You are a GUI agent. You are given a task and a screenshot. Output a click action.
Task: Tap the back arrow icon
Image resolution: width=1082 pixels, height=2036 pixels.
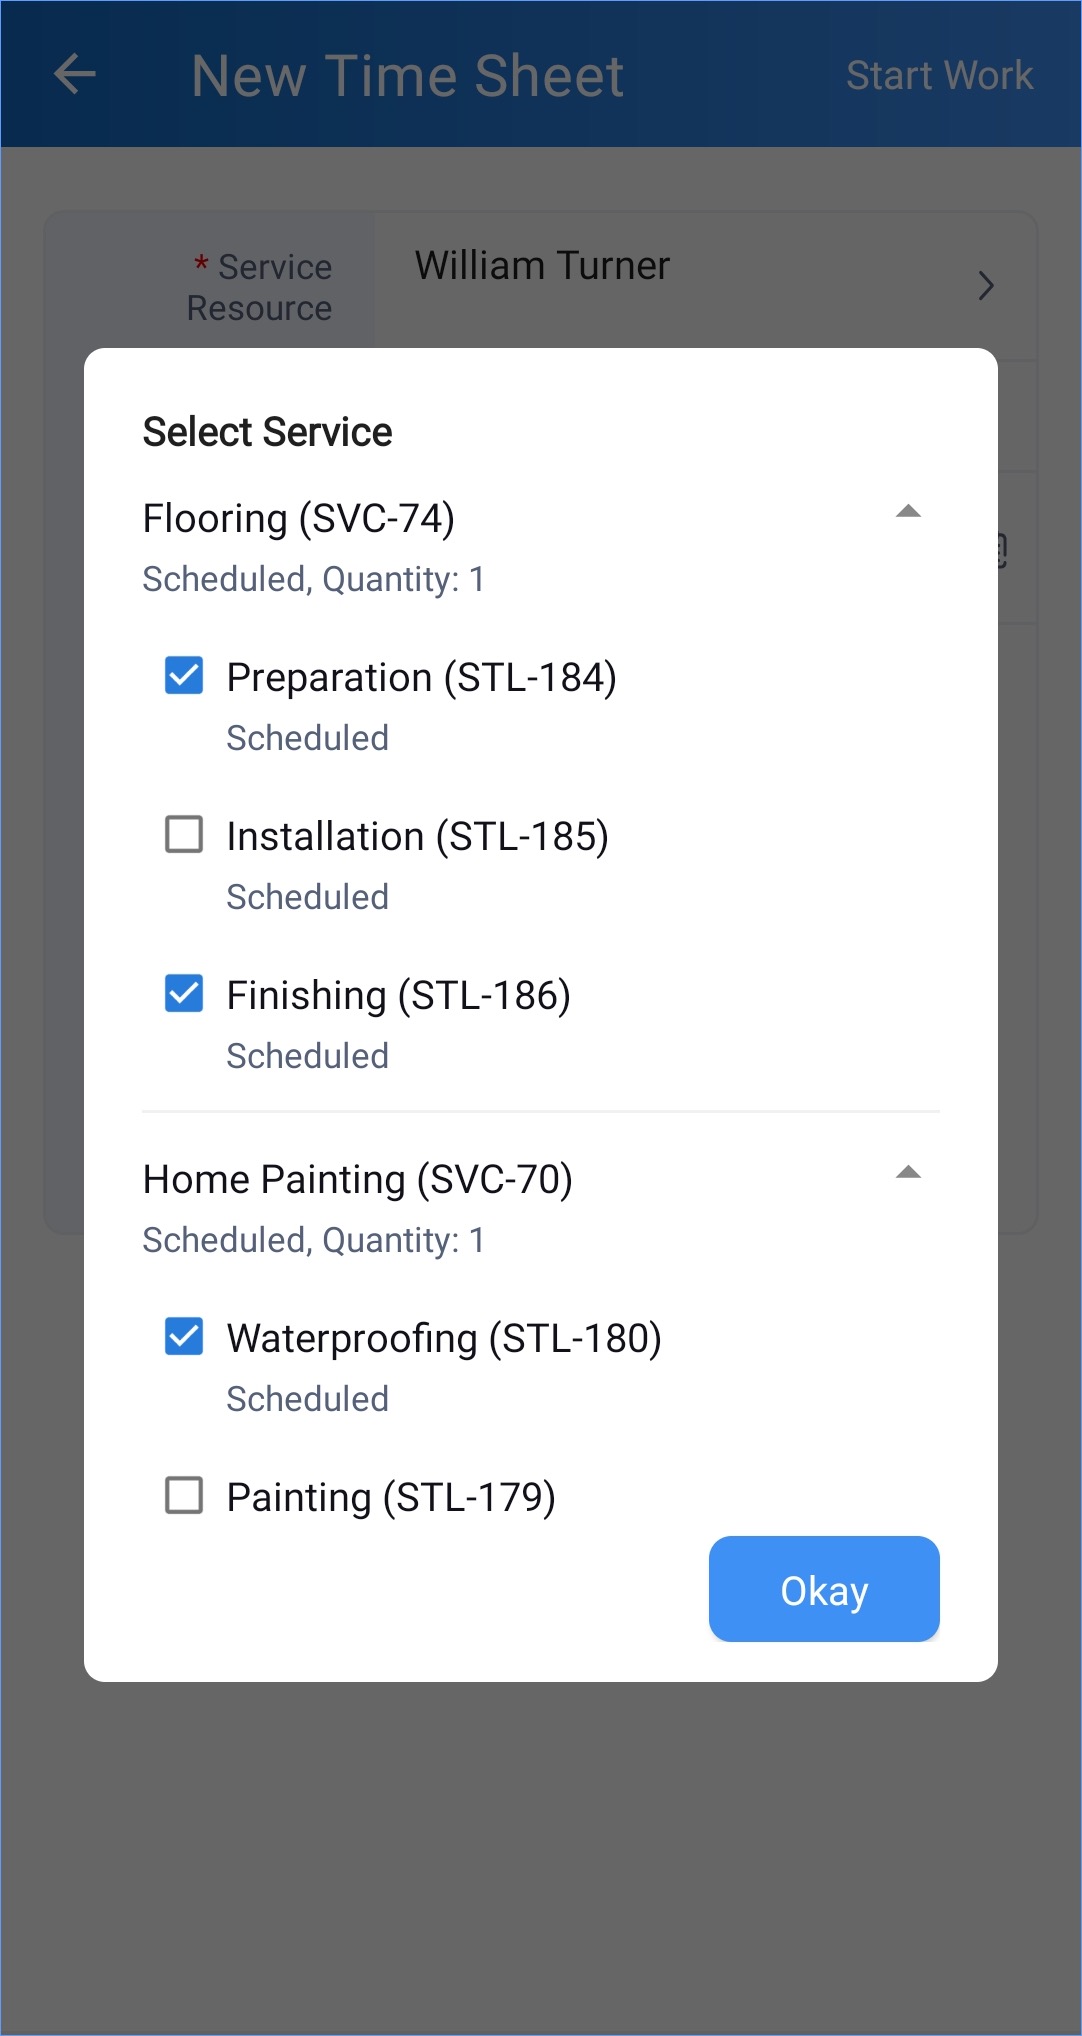tap(75, 74)
